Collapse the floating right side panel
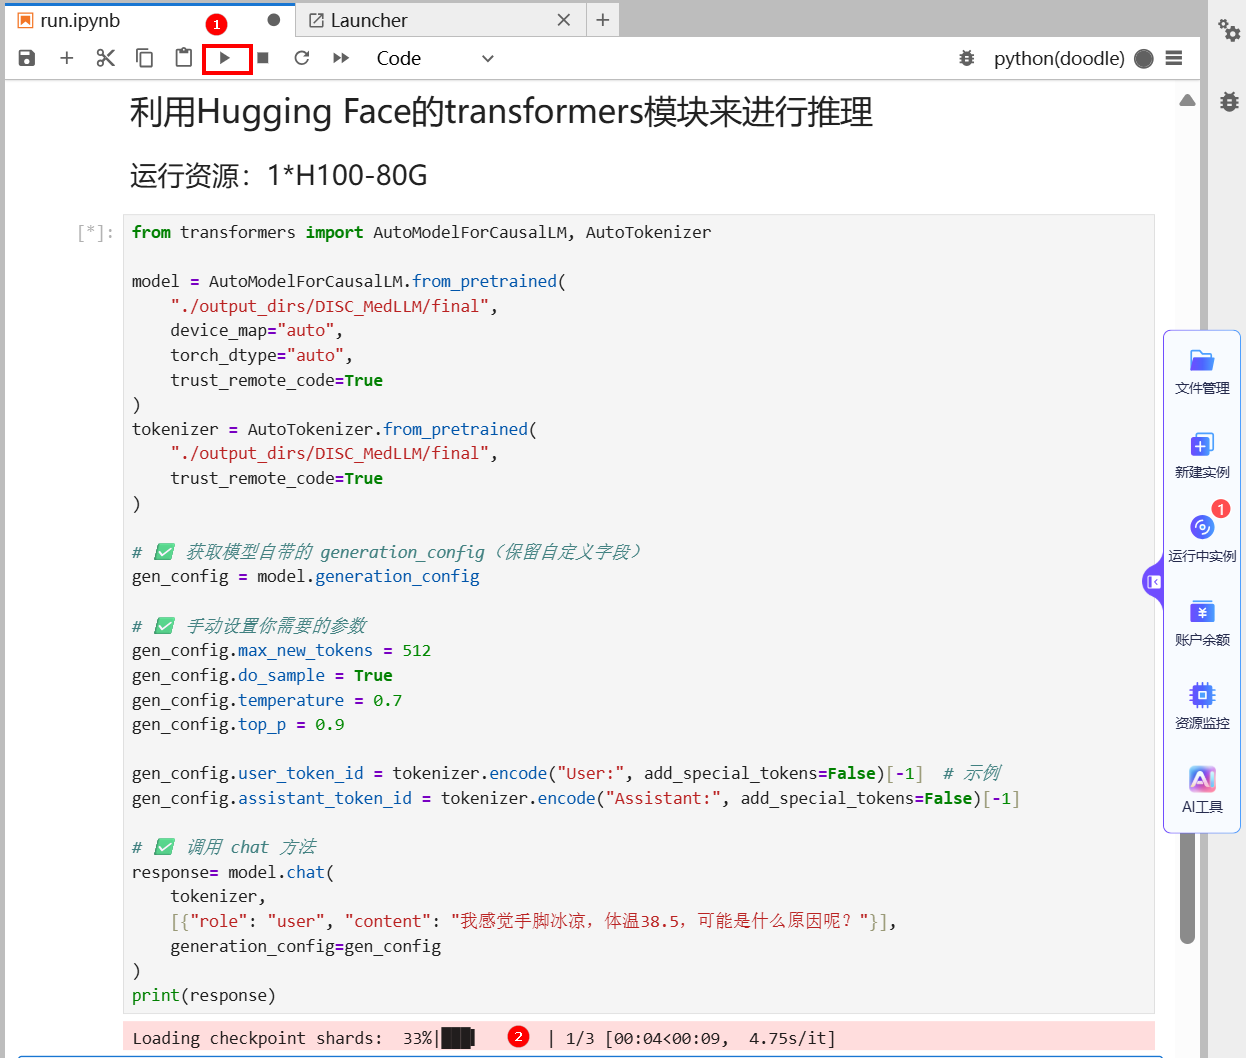Viewport: 1246px width, 1058px height. point(1153,581)
